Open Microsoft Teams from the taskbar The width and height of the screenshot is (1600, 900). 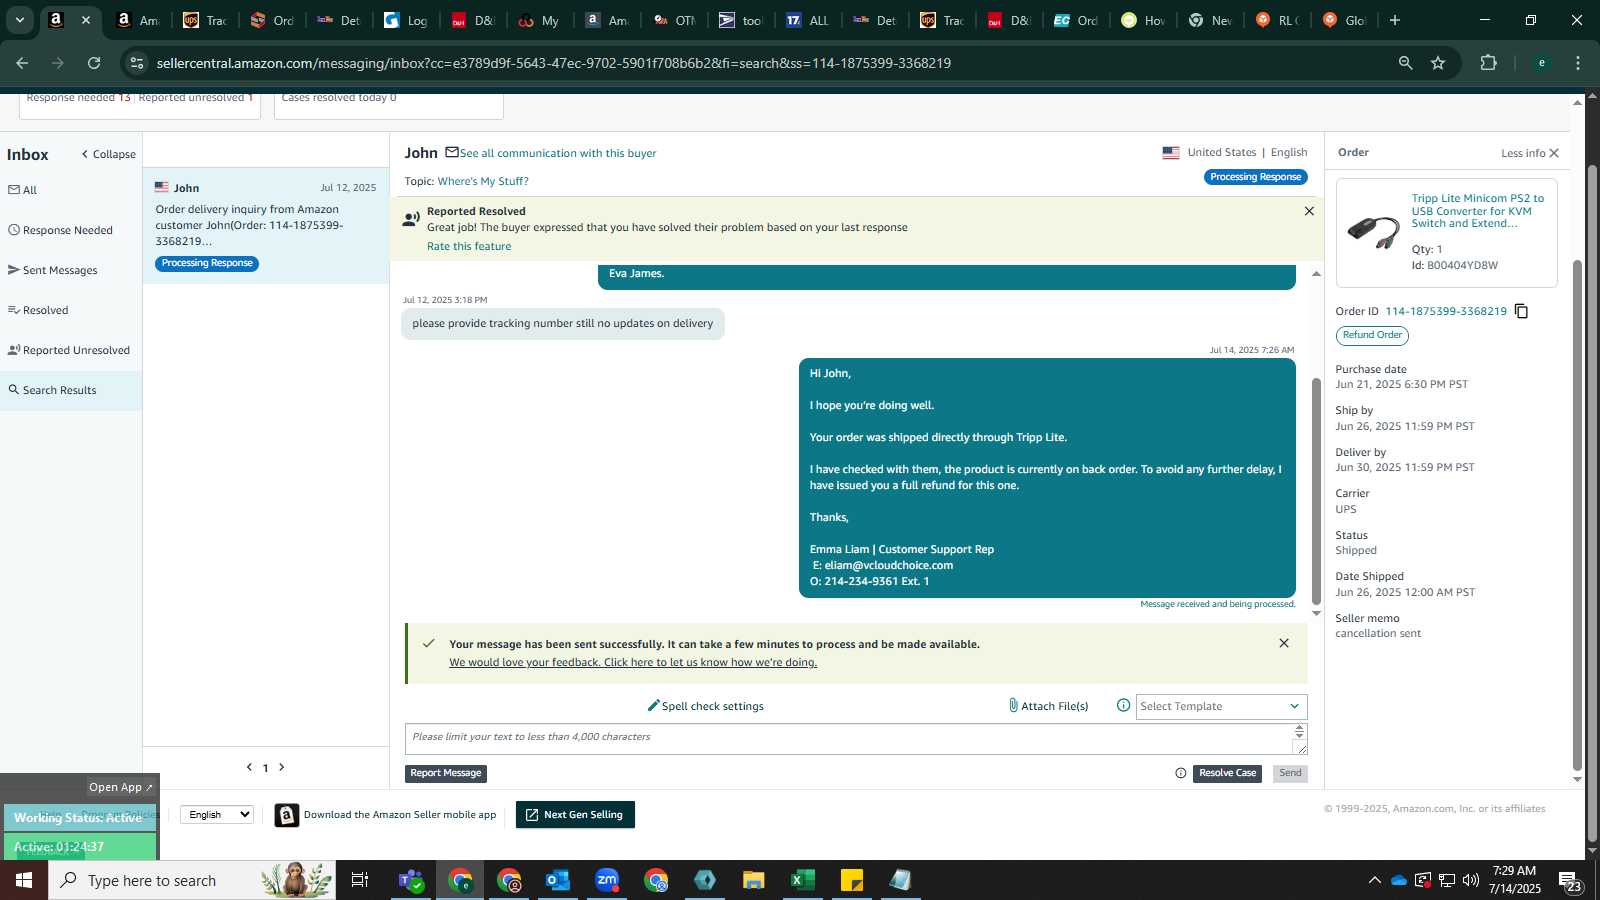click(x=410, y=880)
